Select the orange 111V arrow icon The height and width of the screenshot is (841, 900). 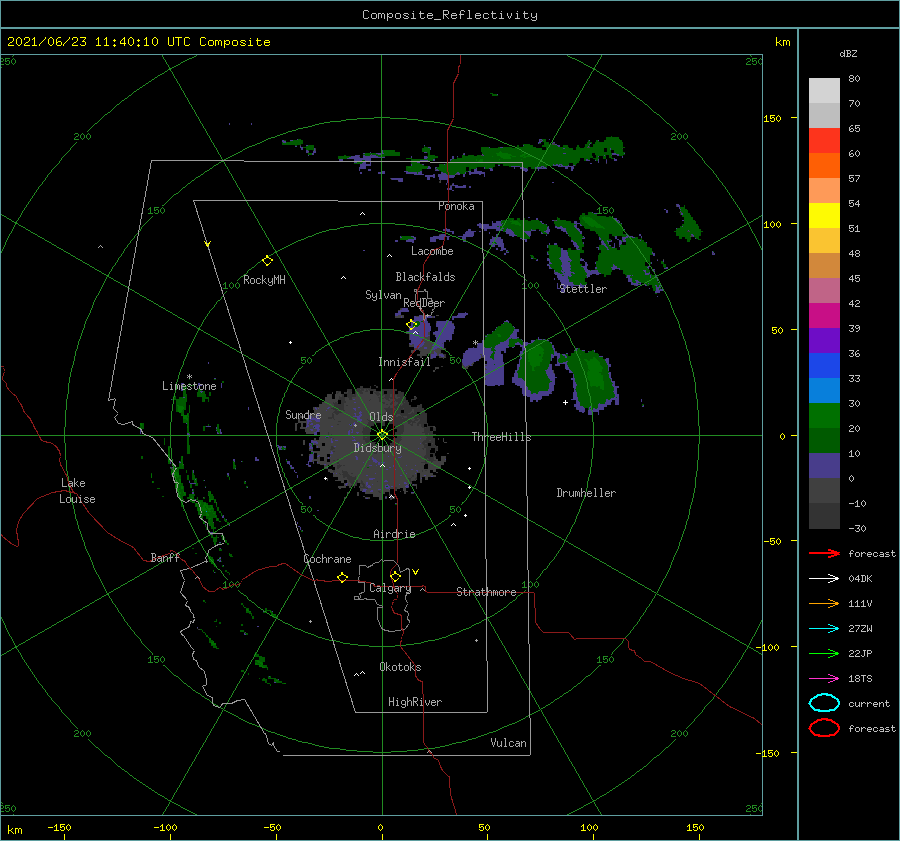(824, 603)
